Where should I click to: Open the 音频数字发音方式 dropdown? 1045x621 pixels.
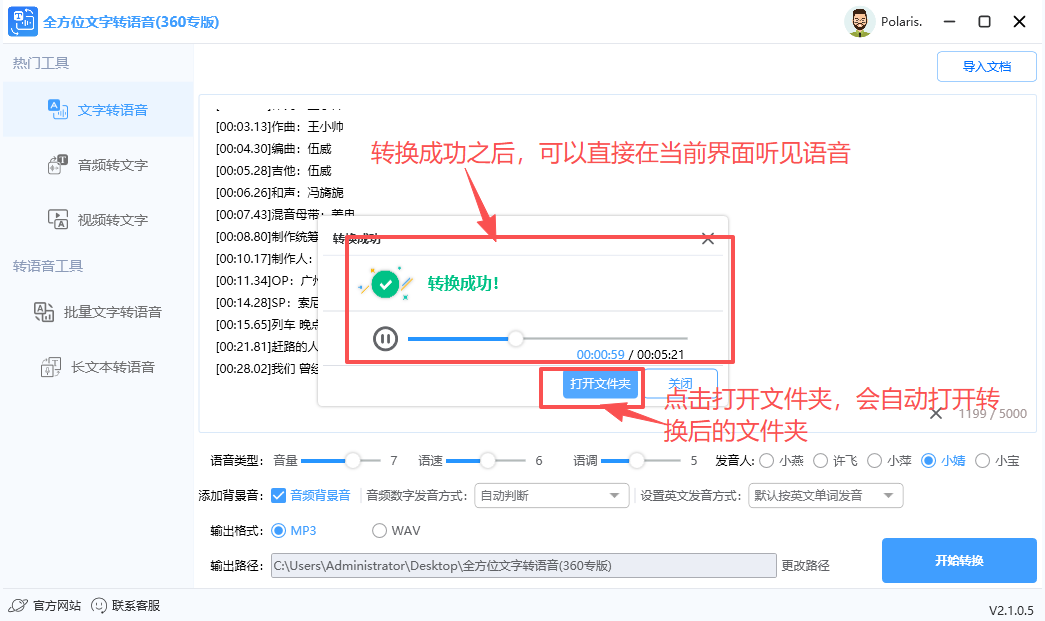(x=551, y=495)
